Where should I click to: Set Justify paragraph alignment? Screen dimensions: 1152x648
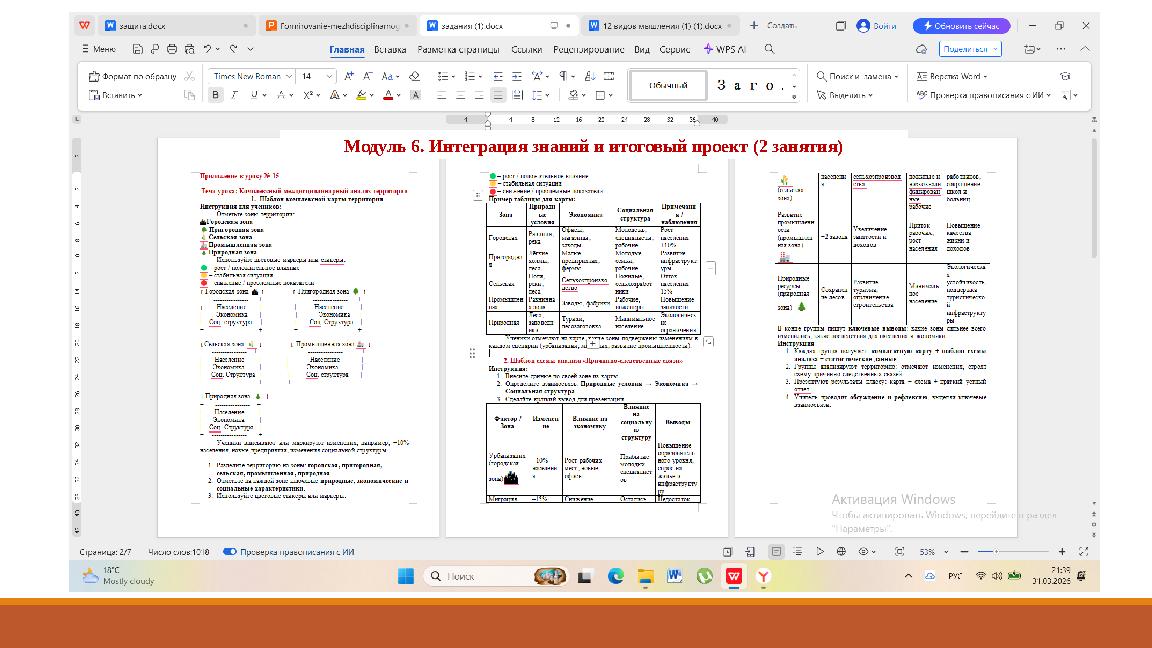[x=498, y=95]
